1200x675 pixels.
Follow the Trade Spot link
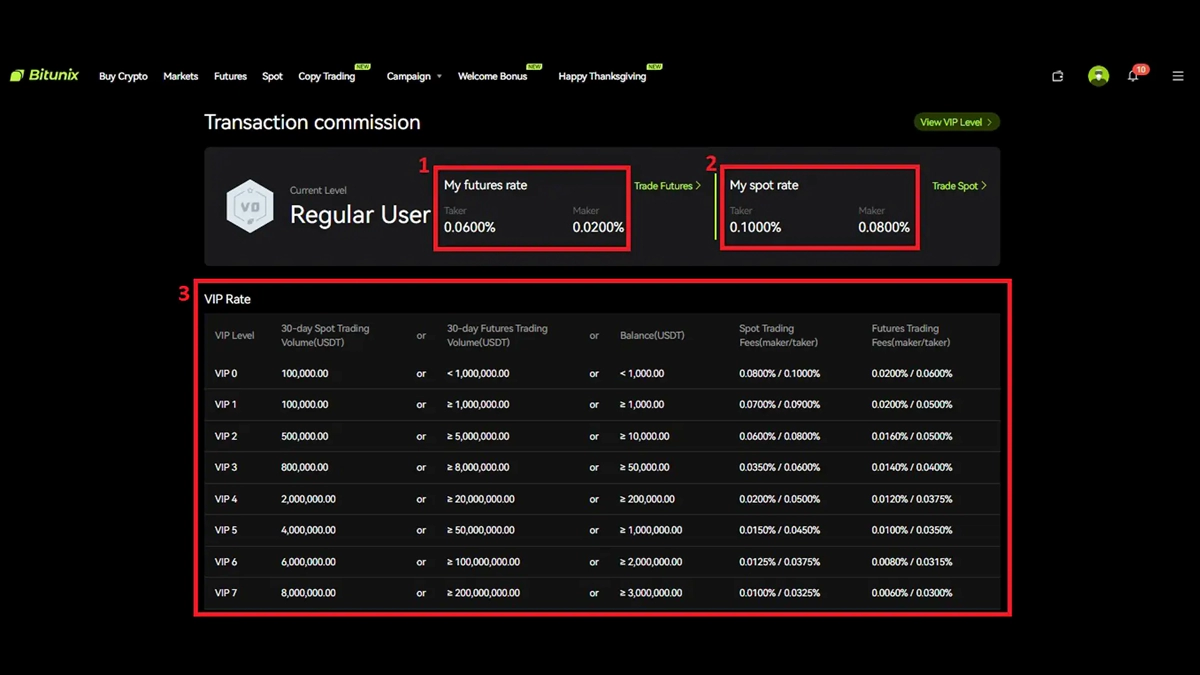coord(959,186)
